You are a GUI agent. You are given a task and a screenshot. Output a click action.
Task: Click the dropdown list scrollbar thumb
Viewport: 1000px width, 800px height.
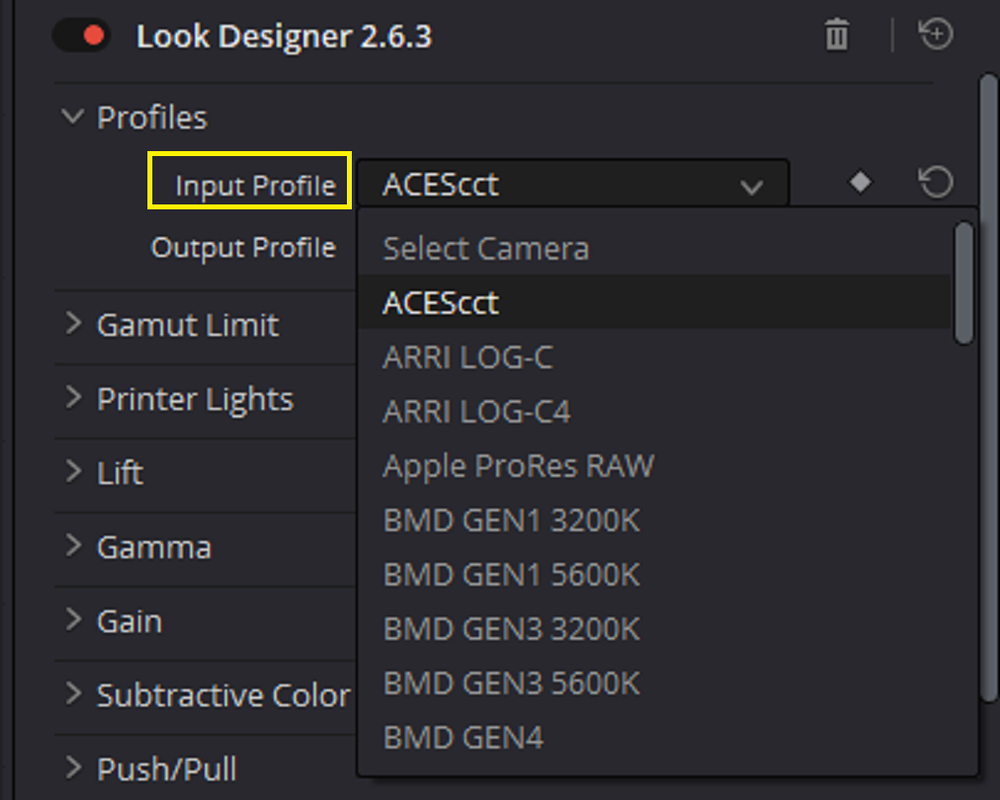(964, 283)
